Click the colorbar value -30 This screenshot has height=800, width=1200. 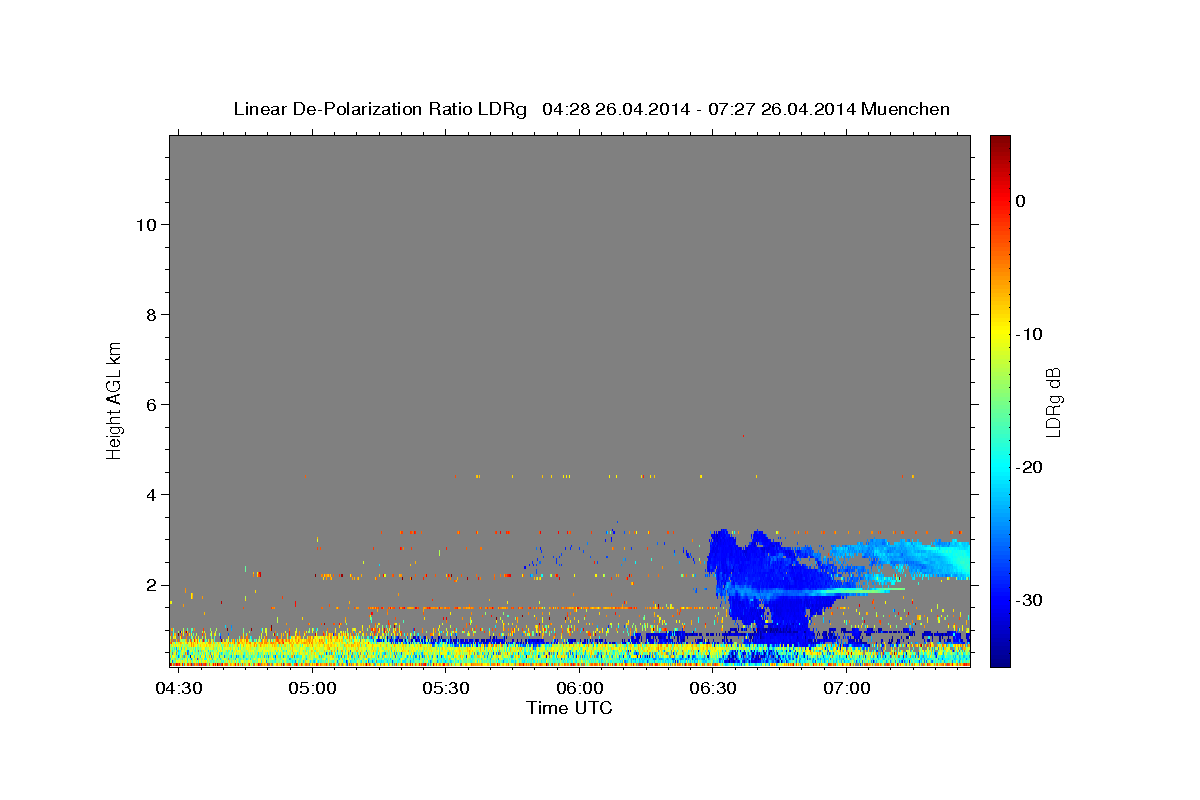coord(1031,600)
